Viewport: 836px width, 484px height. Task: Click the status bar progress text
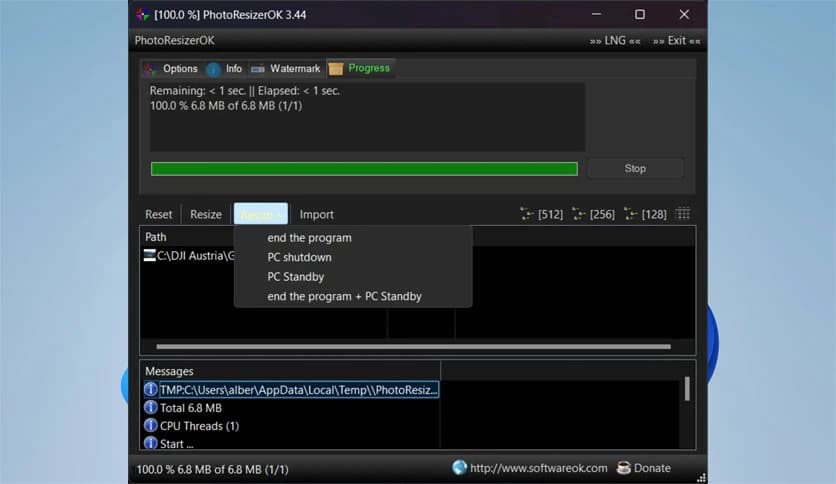[212, 470]
